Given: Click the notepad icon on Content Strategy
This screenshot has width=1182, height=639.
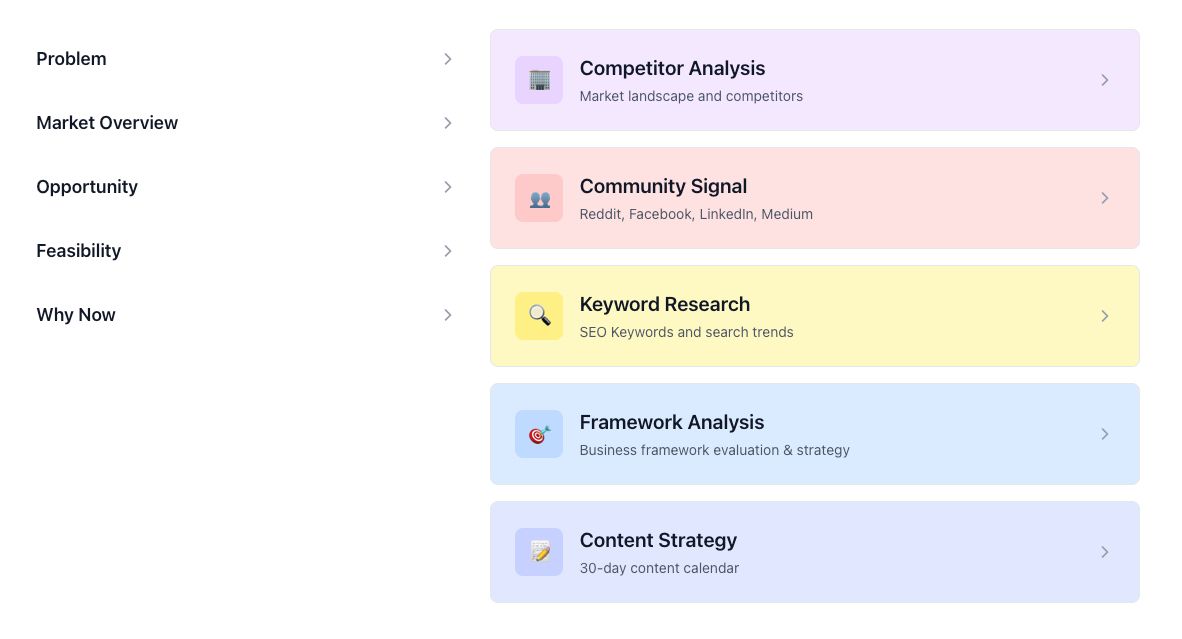Looking at the screenshot, I should 539,552.
